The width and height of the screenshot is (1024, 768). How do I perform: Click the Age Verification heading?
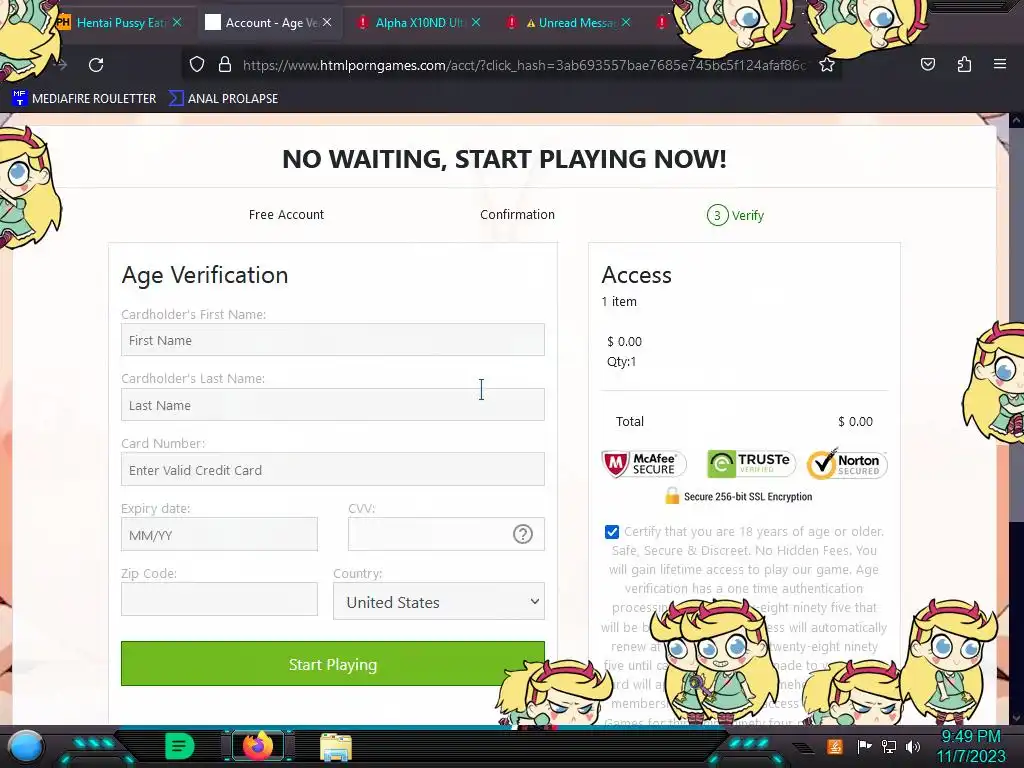click(204, 275)
